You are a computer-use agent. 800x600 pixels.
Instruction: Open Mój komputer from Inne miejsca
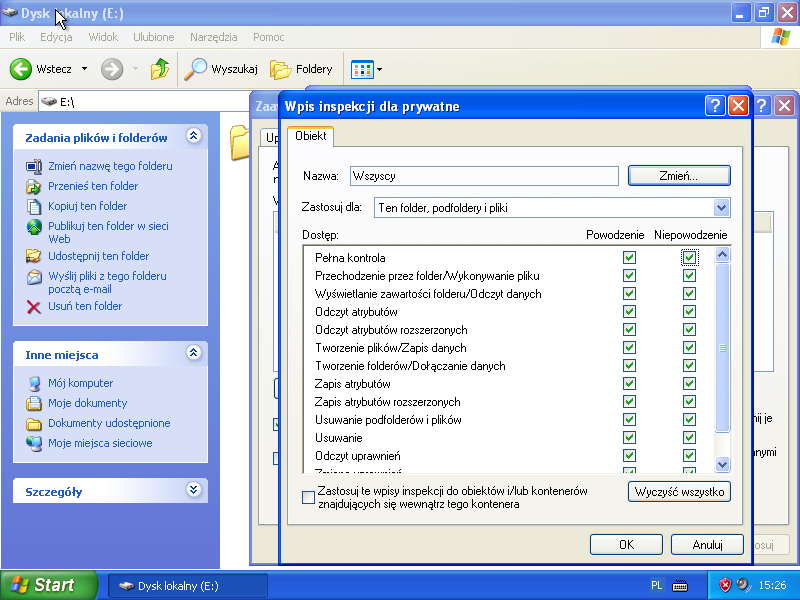(x=34, y=383)
